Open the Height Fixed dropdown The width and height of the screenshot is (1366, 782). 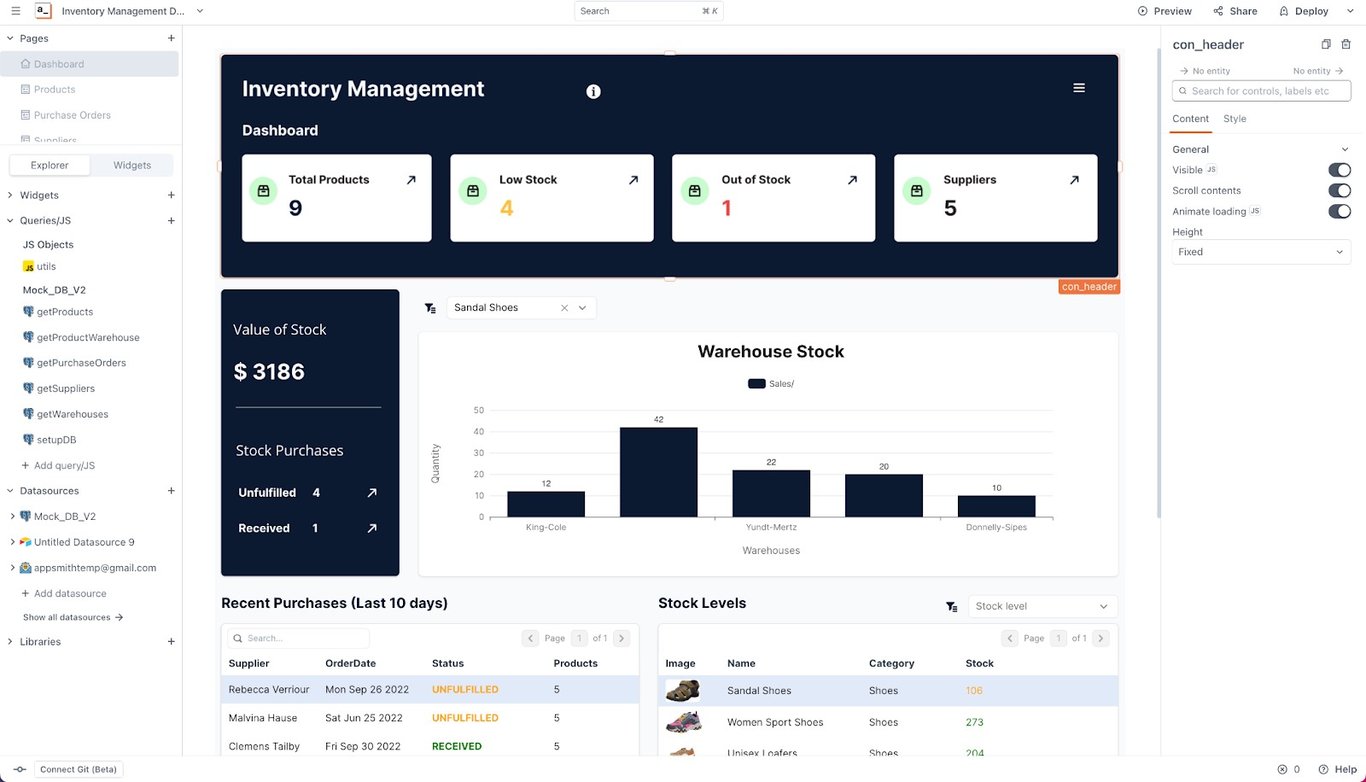1260,251
